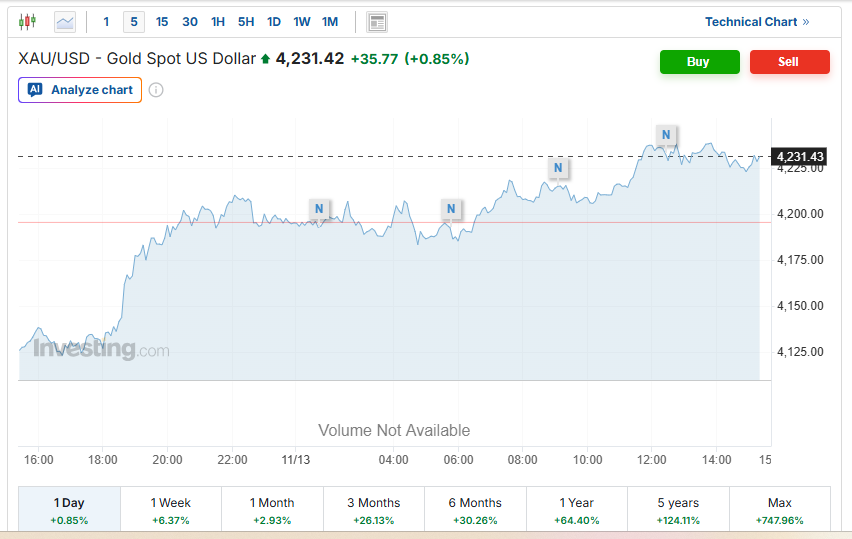Click the info icon beside Analyze chart
This screenshot has height=539, width=852.
(x=156, y=90)
